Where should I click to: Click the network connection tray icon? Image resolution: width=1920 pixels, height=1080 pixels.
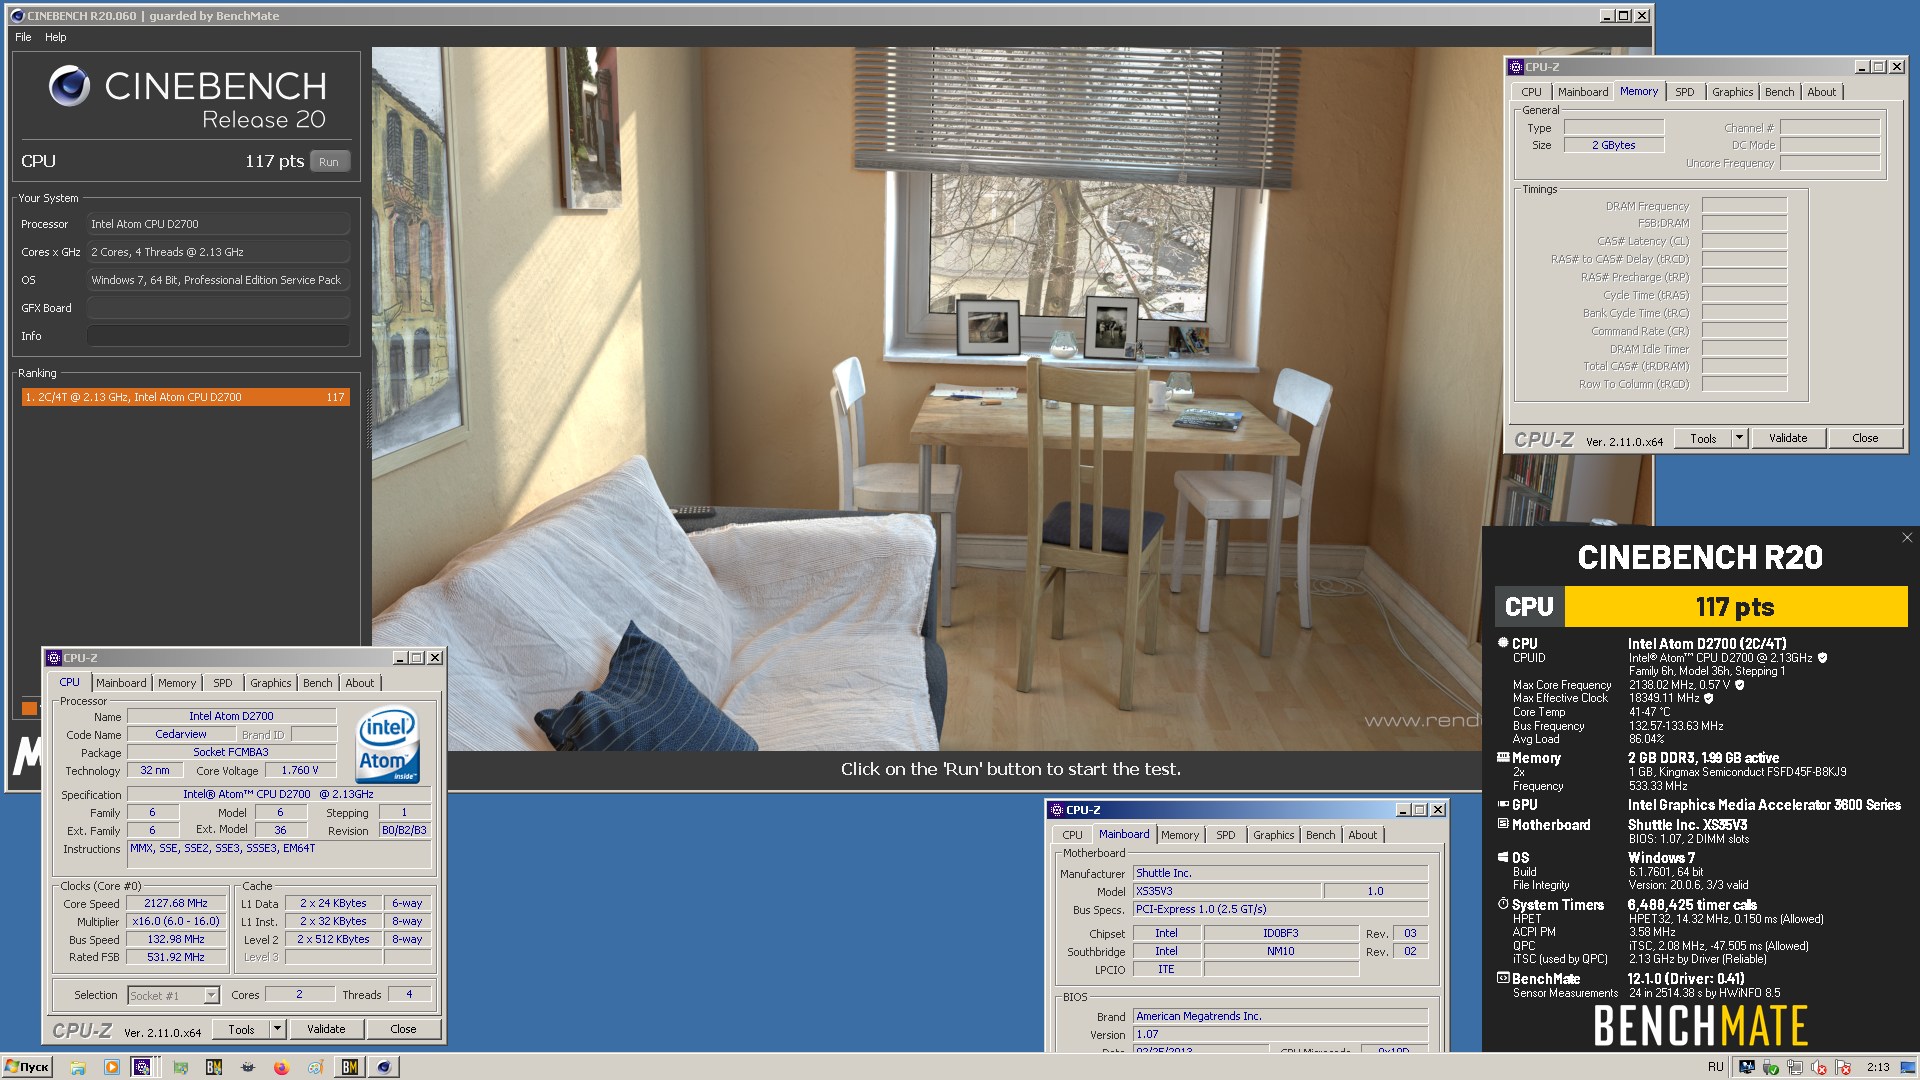click(1795, 1067)
